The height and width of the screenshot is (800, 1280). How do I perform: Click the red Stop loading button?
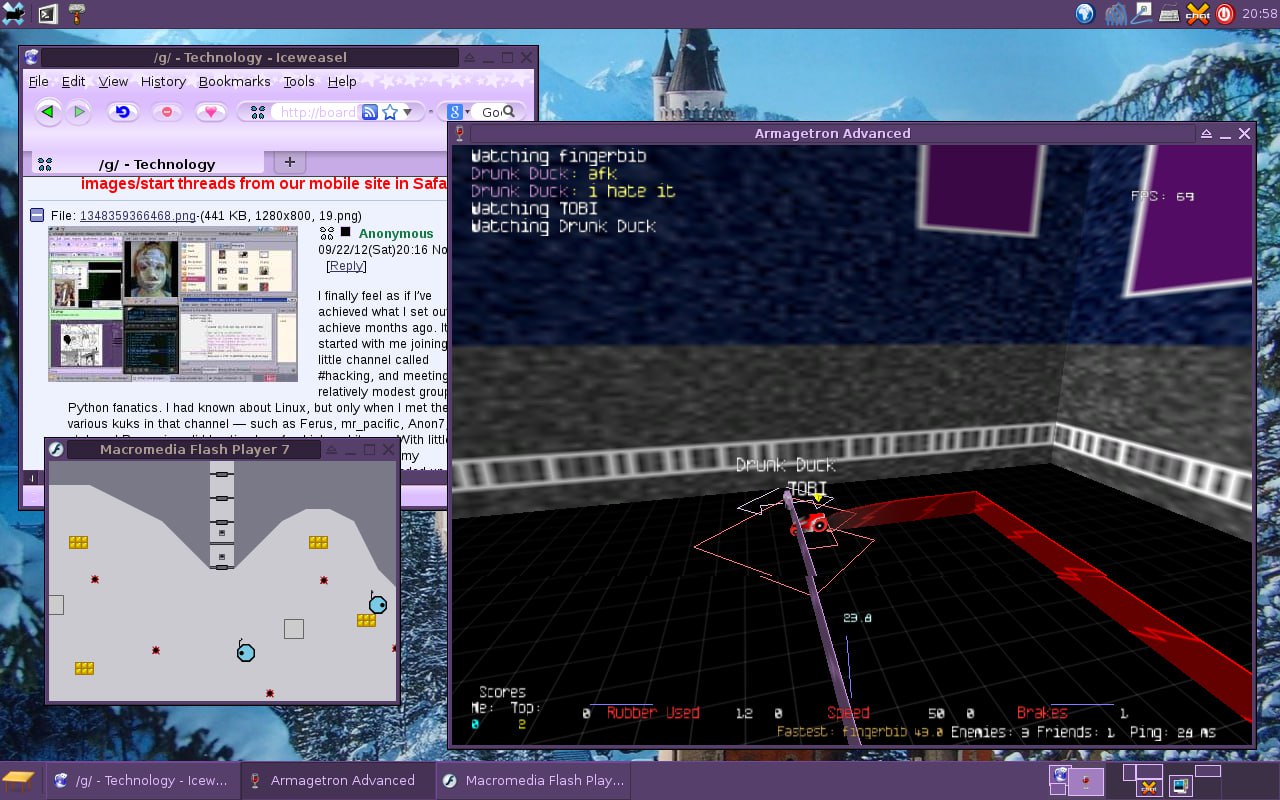tap(166, 112)
